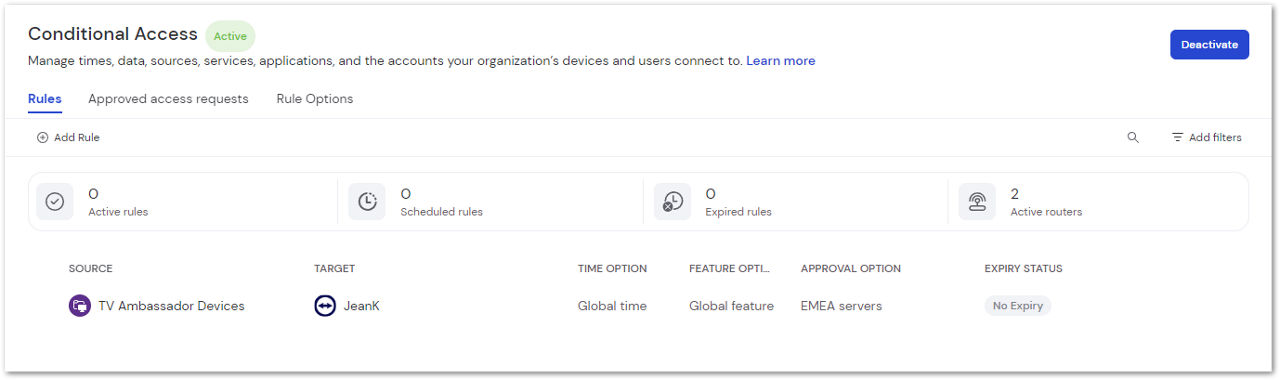Select the Rules tab
Screen dimensions: 1280x380
click(45, 99)
